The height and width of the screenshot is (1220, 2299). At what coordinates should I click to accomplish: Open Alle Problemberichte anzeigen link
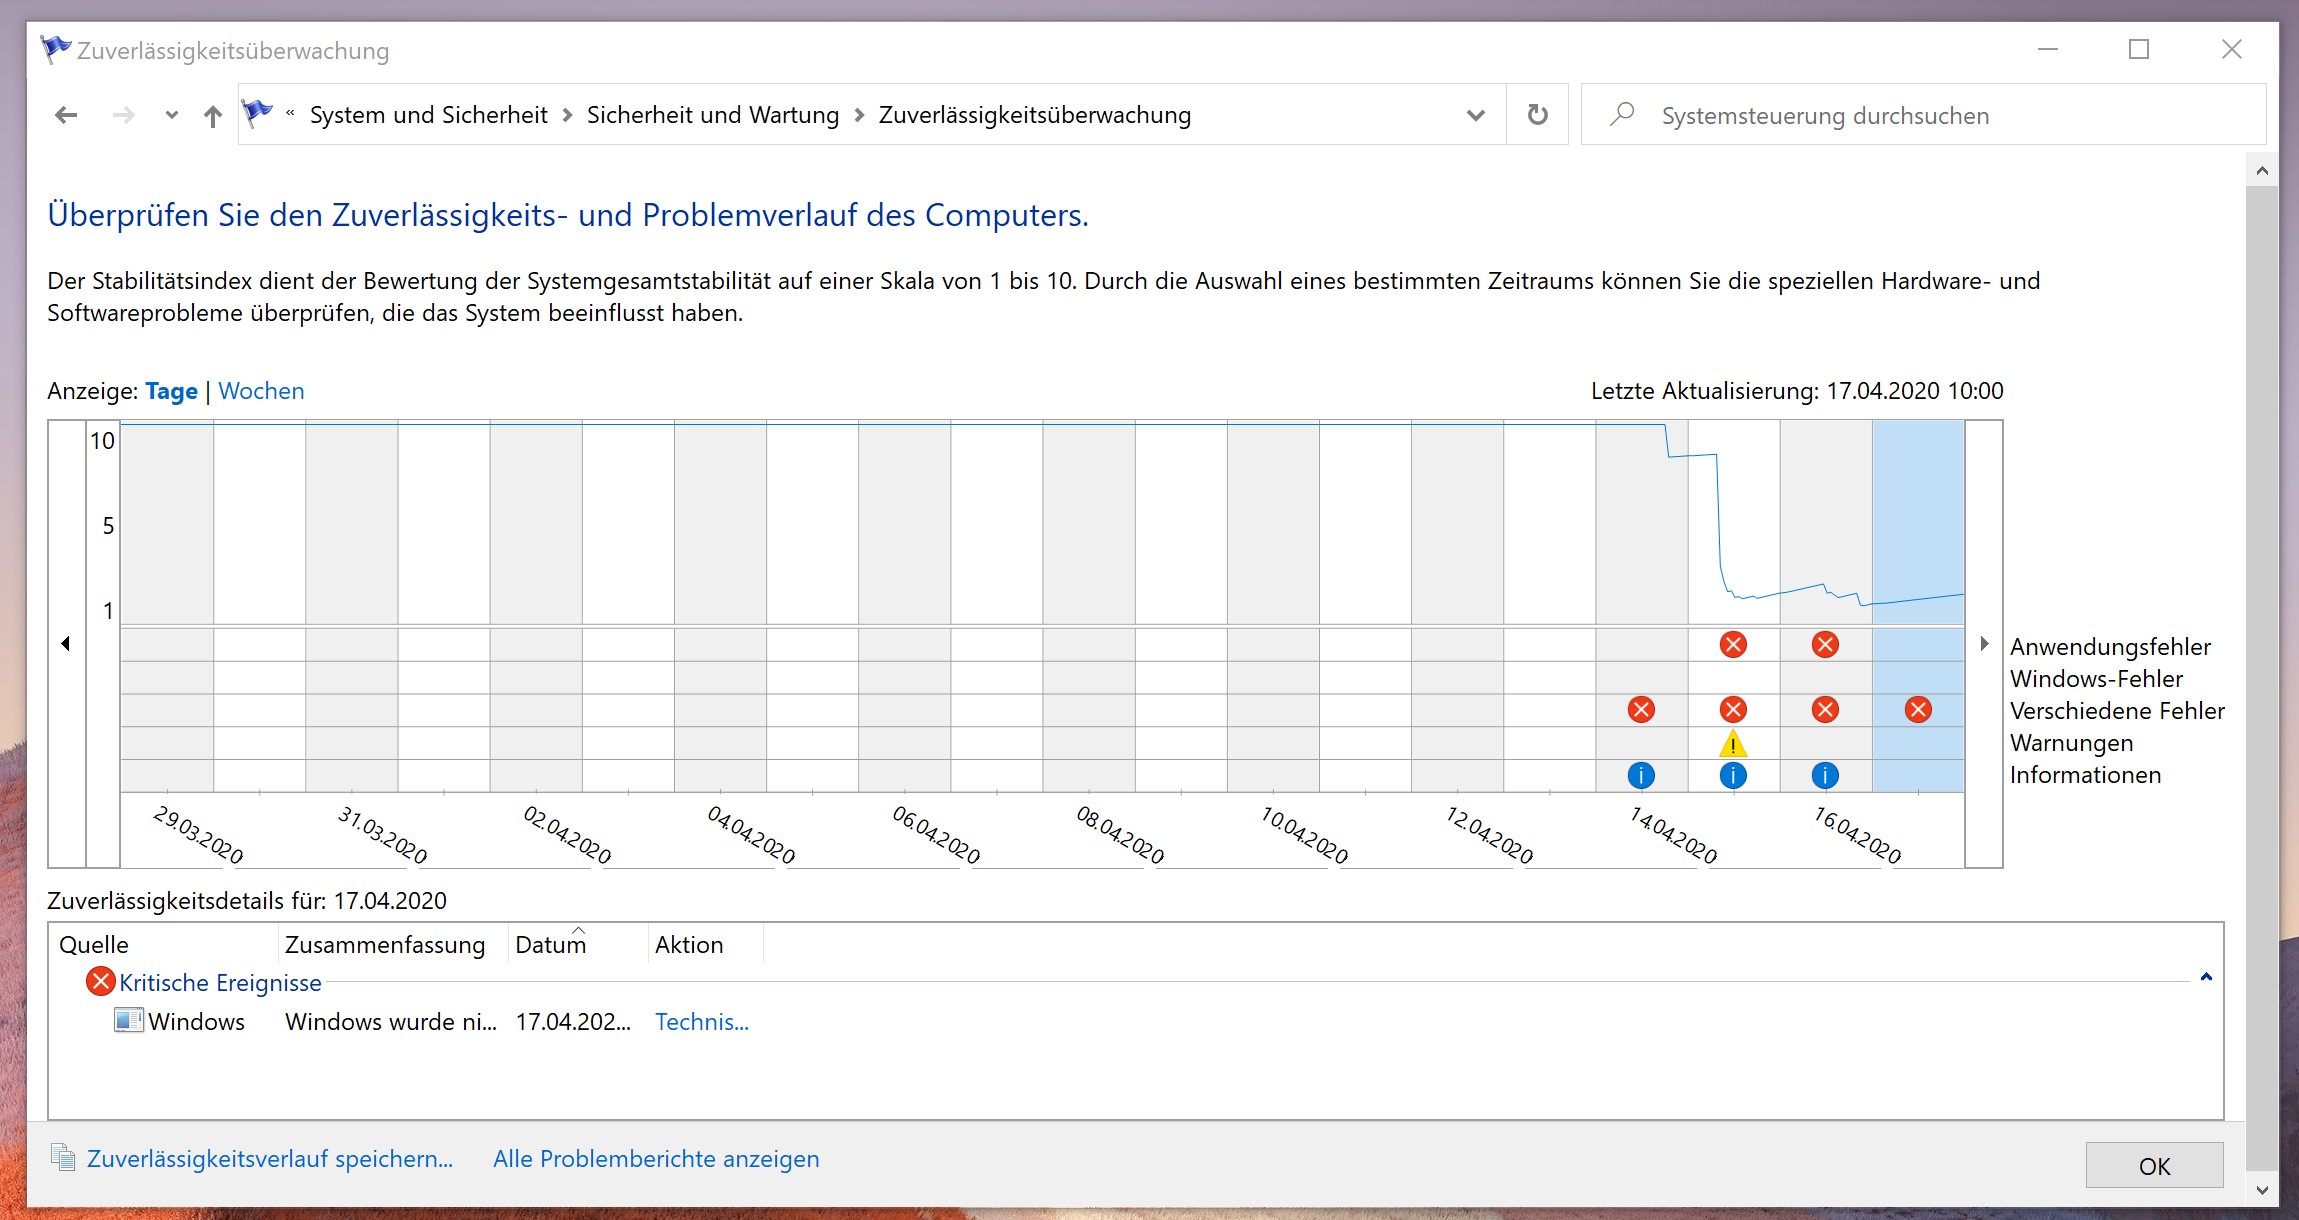[656, 1159]
